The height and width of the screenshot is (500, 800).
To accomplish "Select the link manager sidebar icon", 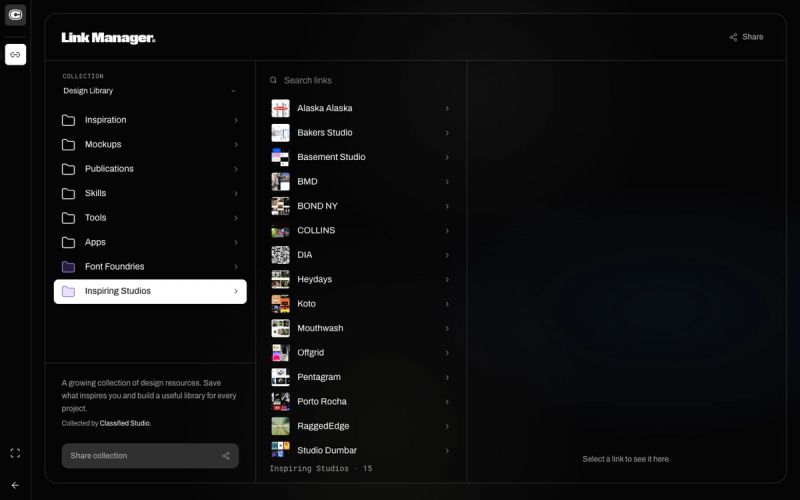I will (15, 55).
